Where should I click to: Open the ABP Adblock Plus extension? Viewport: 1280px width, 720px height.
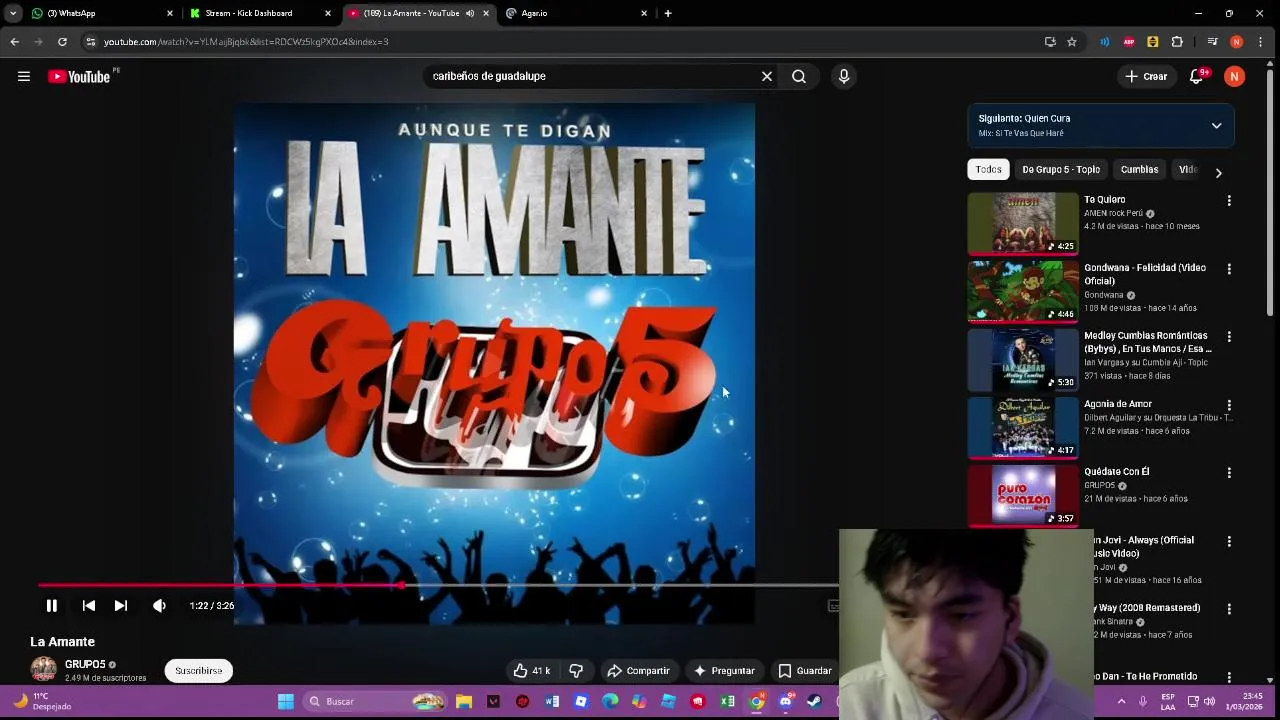[1129, 42]
